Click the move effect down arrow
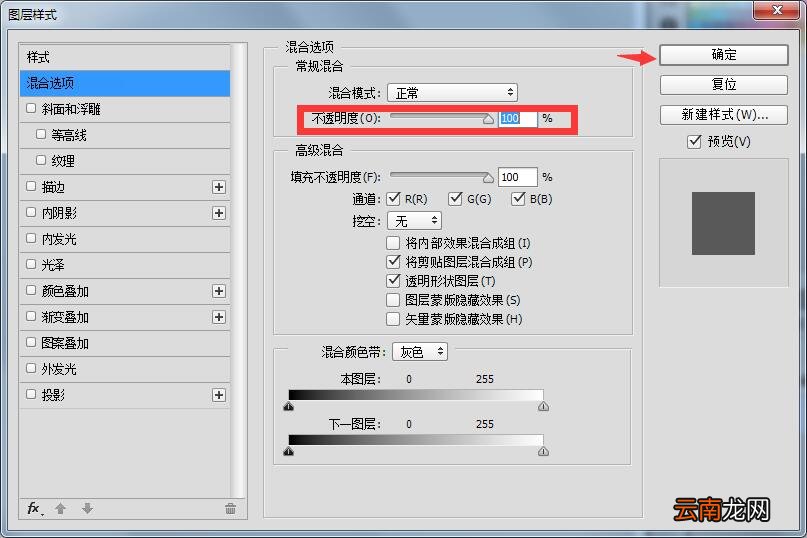Screen dimensions: 807x538 coord(87,509)
